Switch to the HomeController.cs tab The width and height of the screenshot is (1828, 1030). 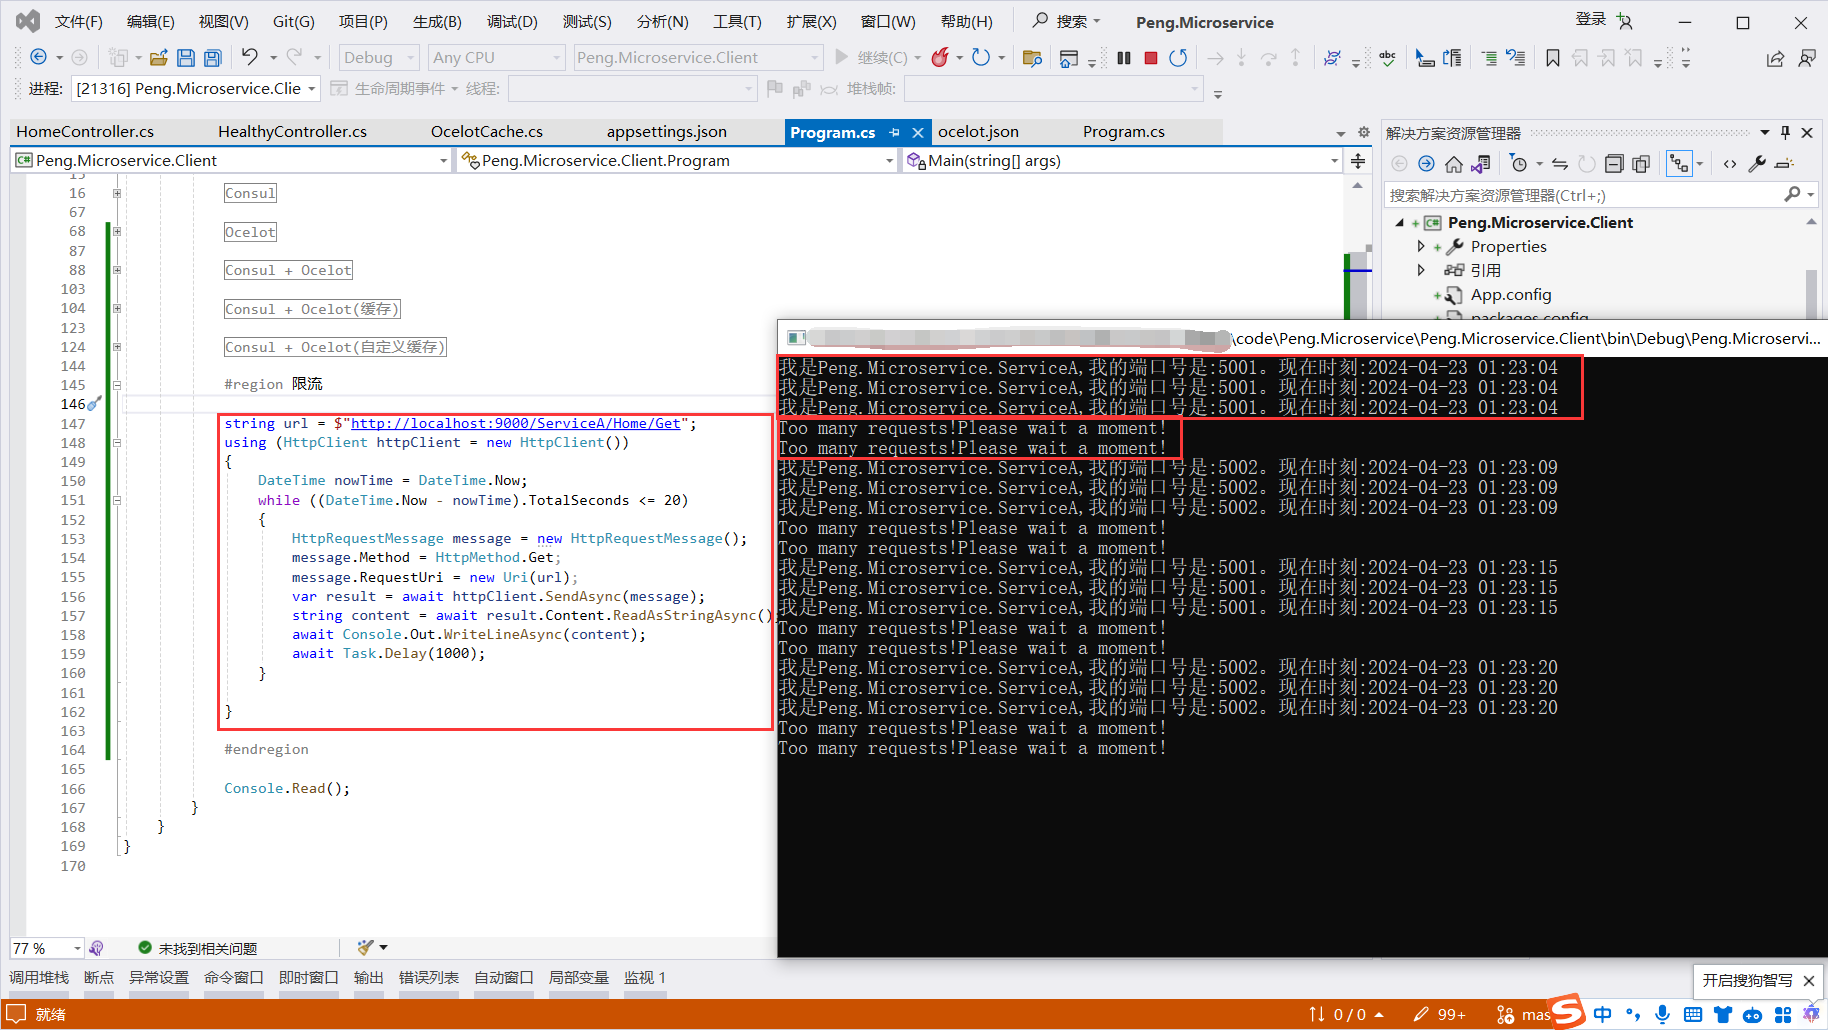click(x=85, y=132)
